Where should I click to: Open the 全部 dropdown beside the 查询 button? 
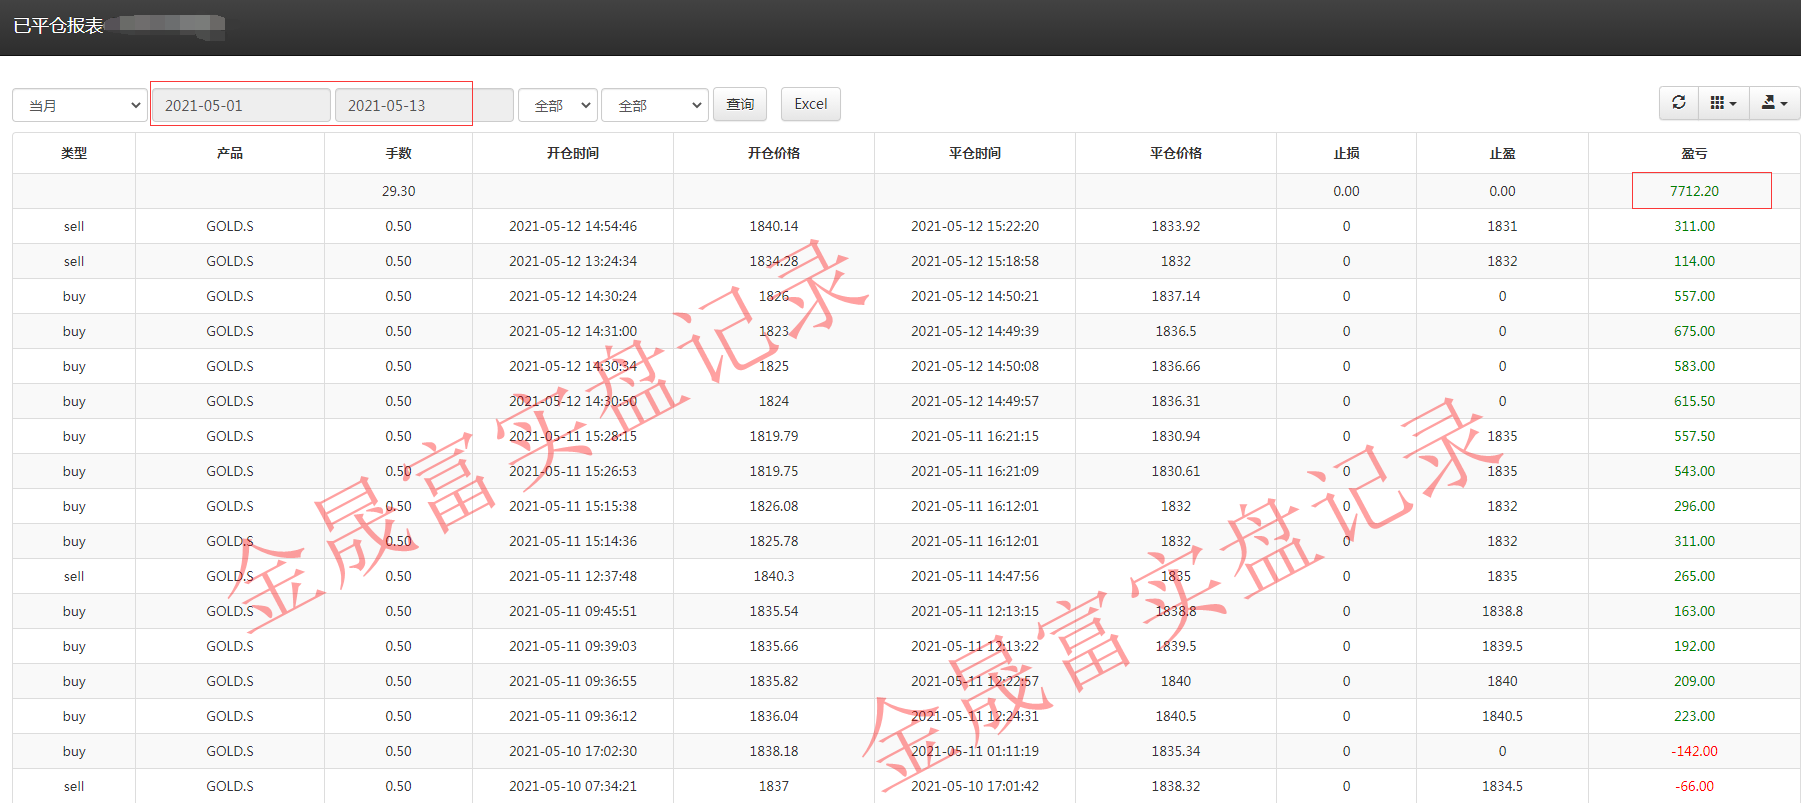click(x=655, y=105)
